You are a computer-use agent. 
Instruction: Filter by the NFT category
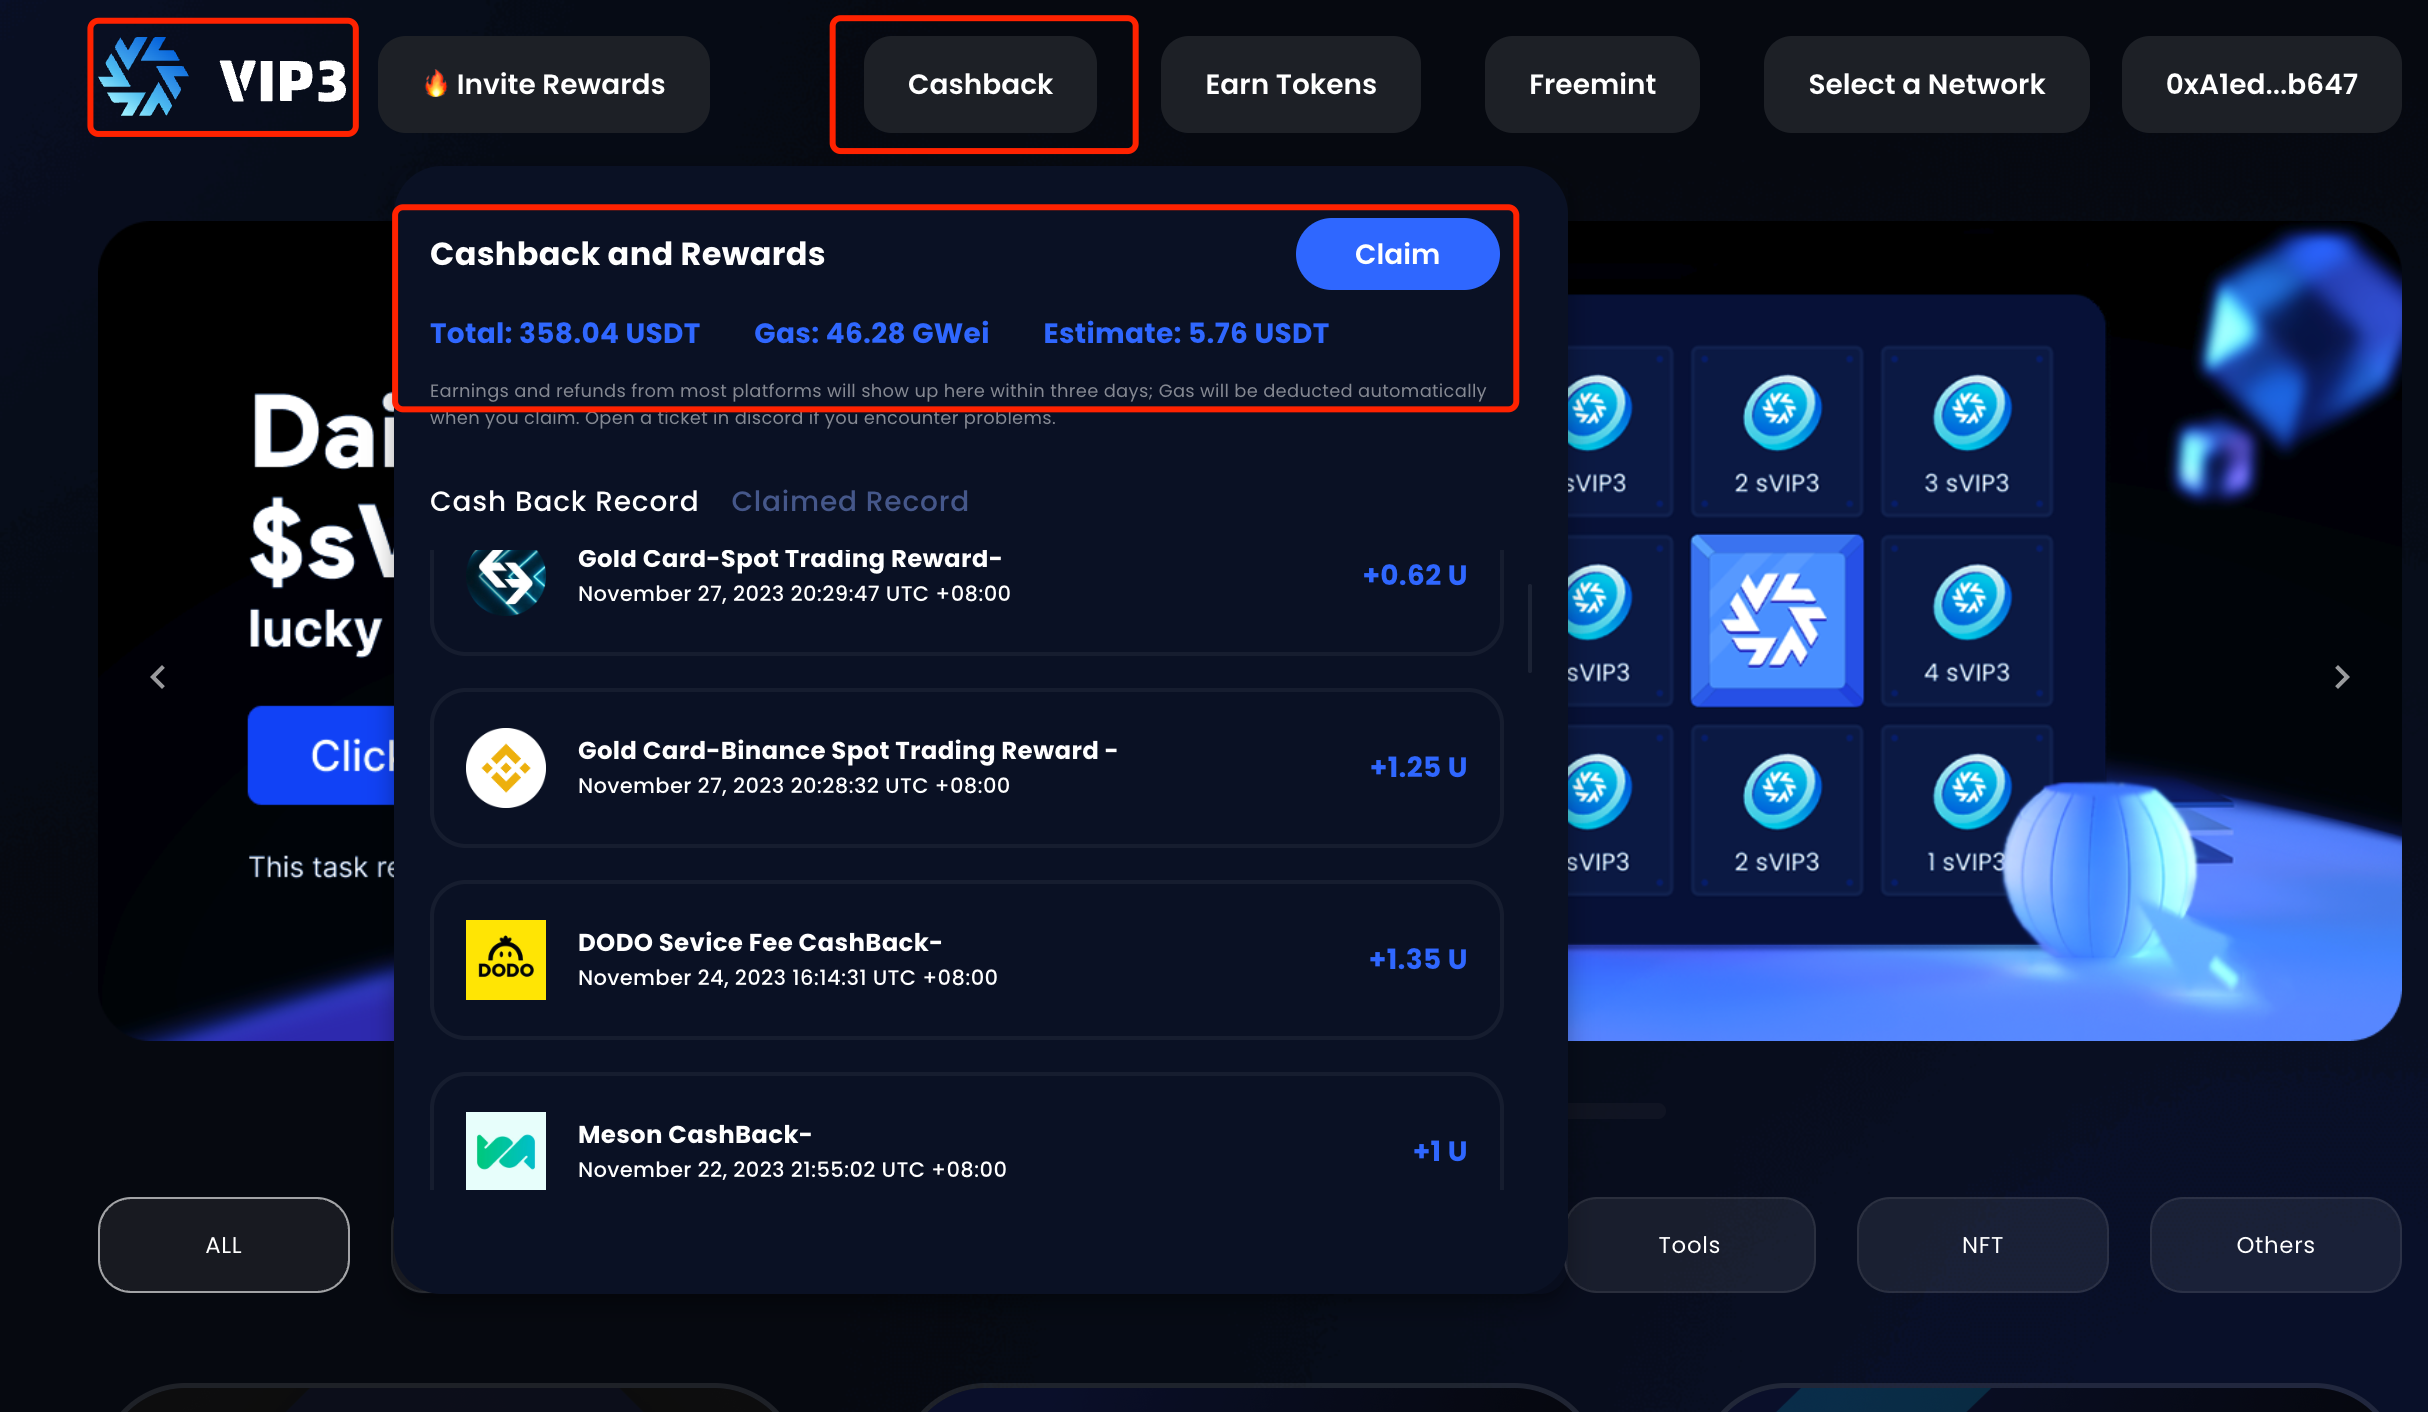[1981, 1245]
